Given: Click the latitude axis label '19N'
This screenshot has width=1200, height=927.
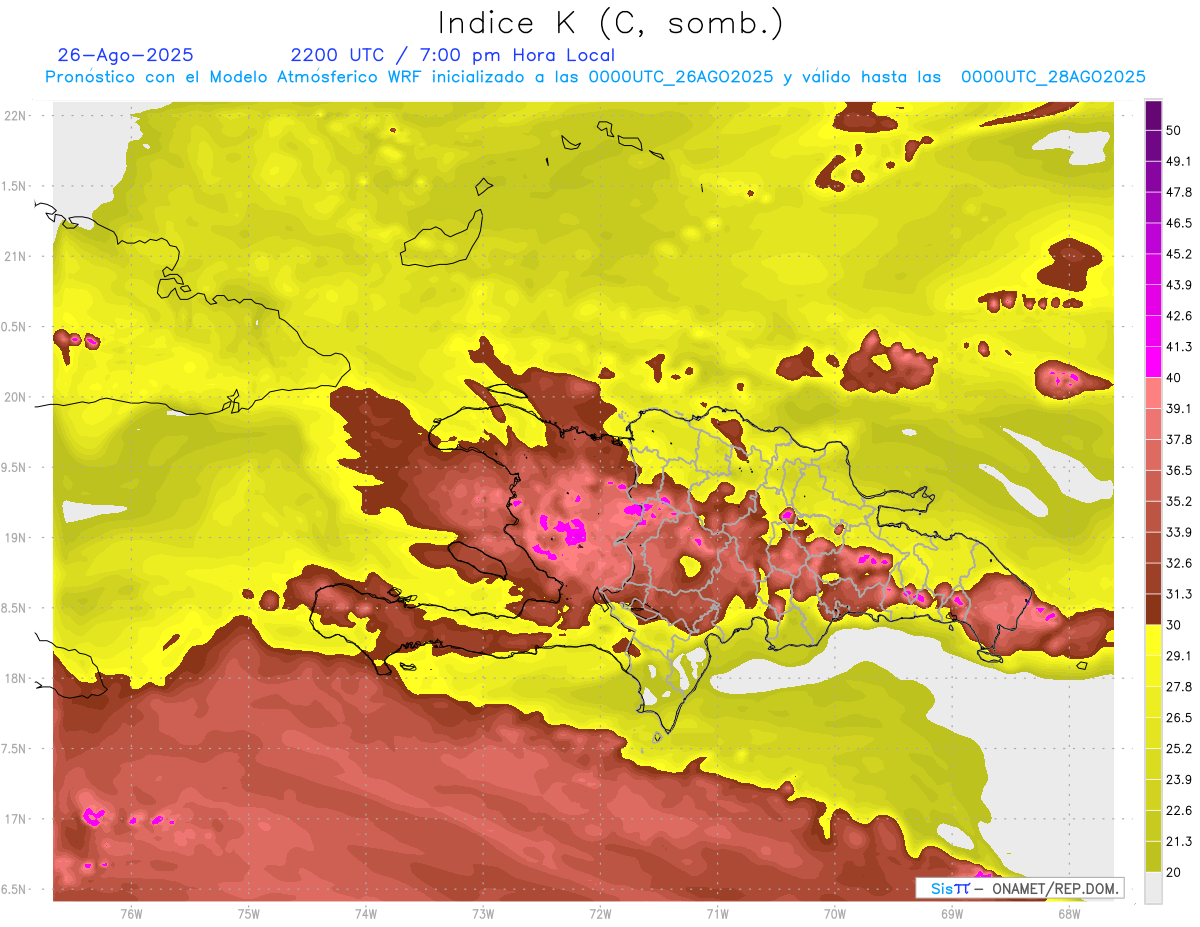Looking at the screenshot, I should (15, 538).
